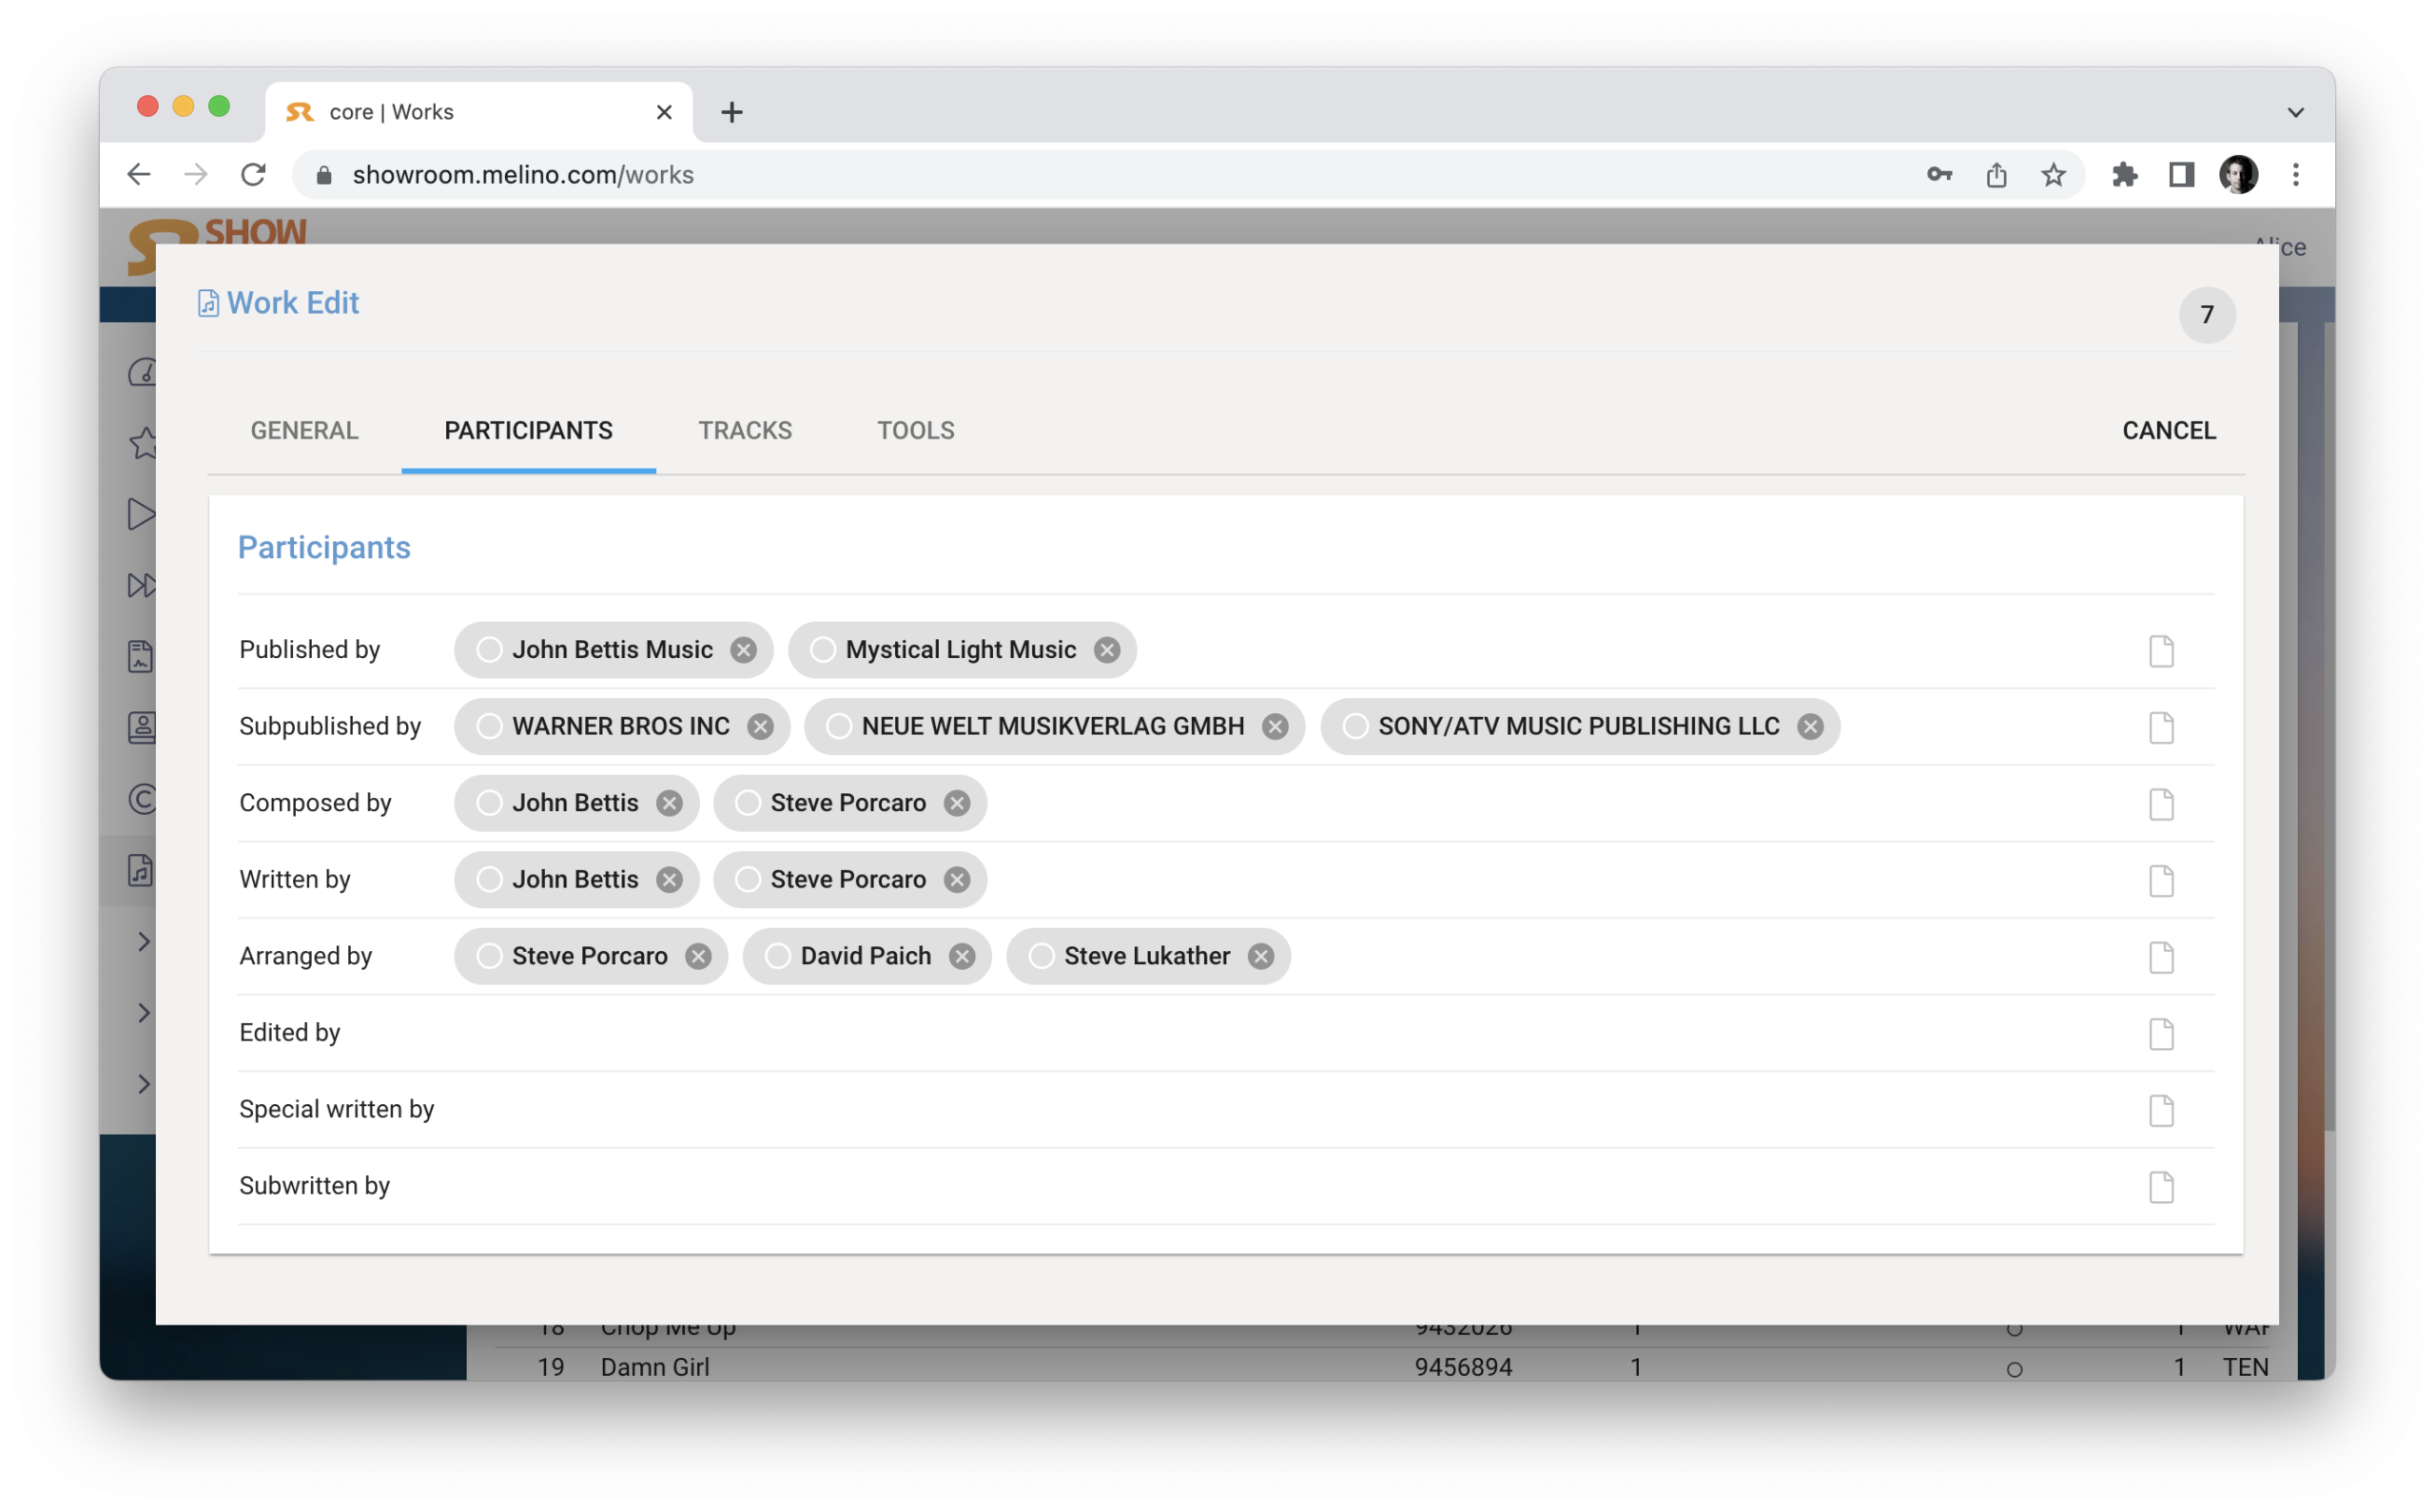Open Chrome profile avatar menu
Image resolution: width=2435 pixels, height=1512 pixels.
pos(2238,175)
